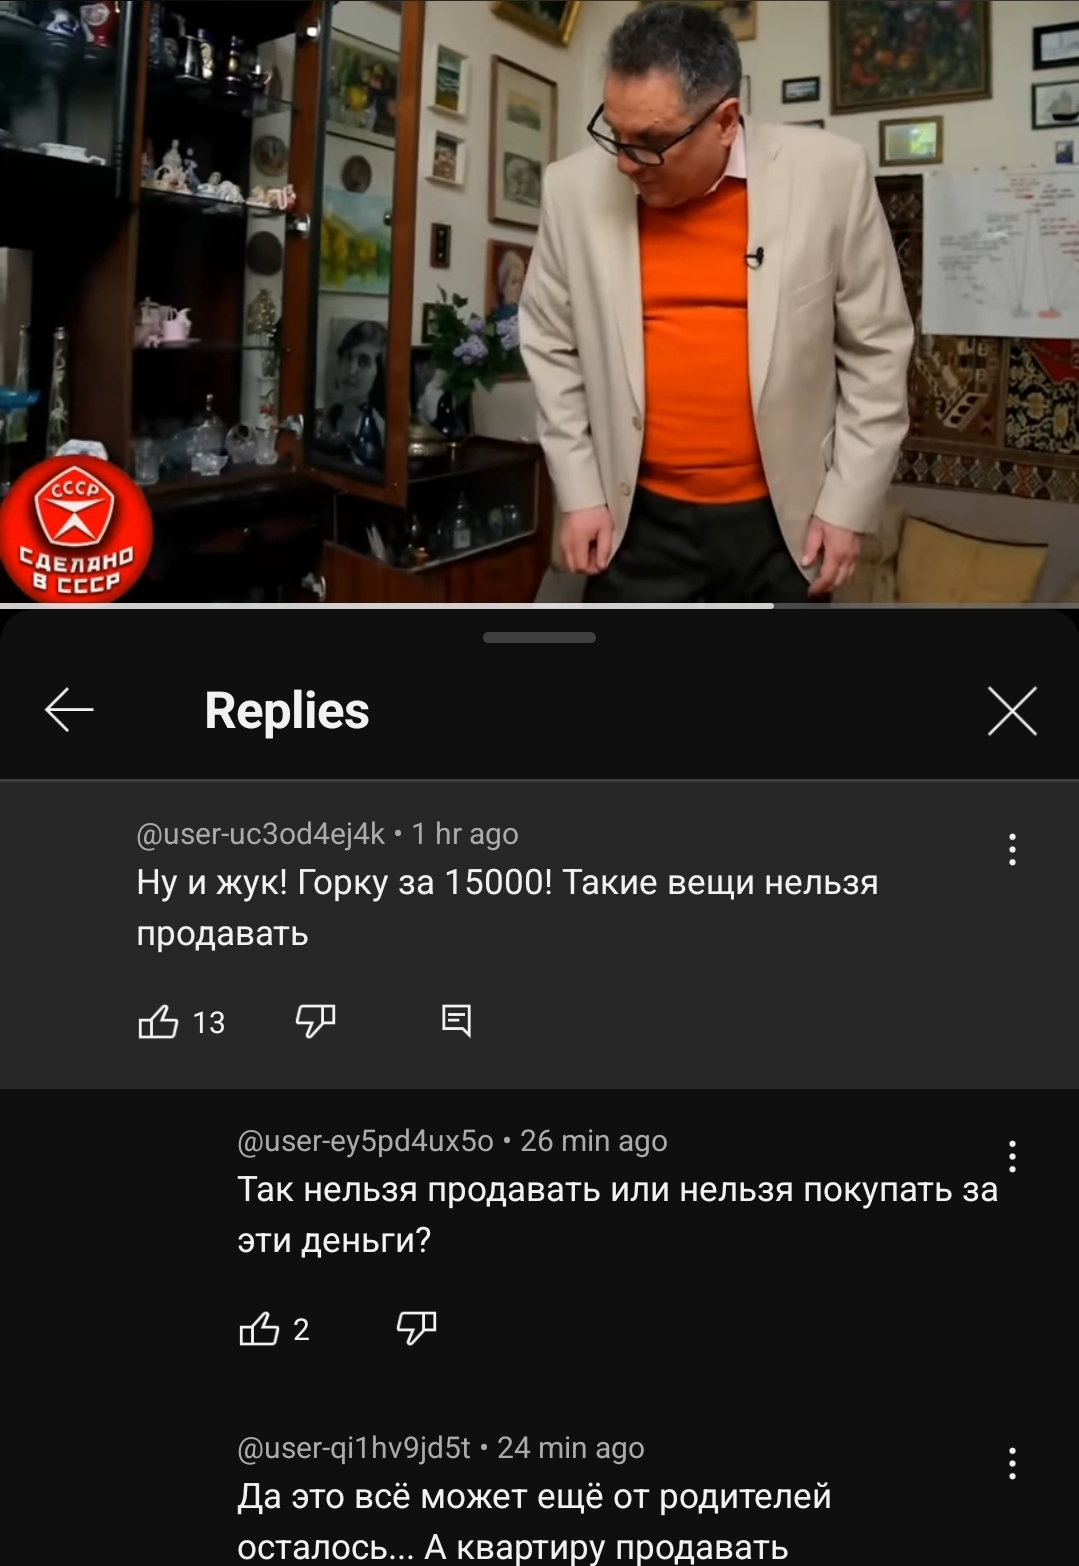Like the comment with 13 likes

(158, 1022)
